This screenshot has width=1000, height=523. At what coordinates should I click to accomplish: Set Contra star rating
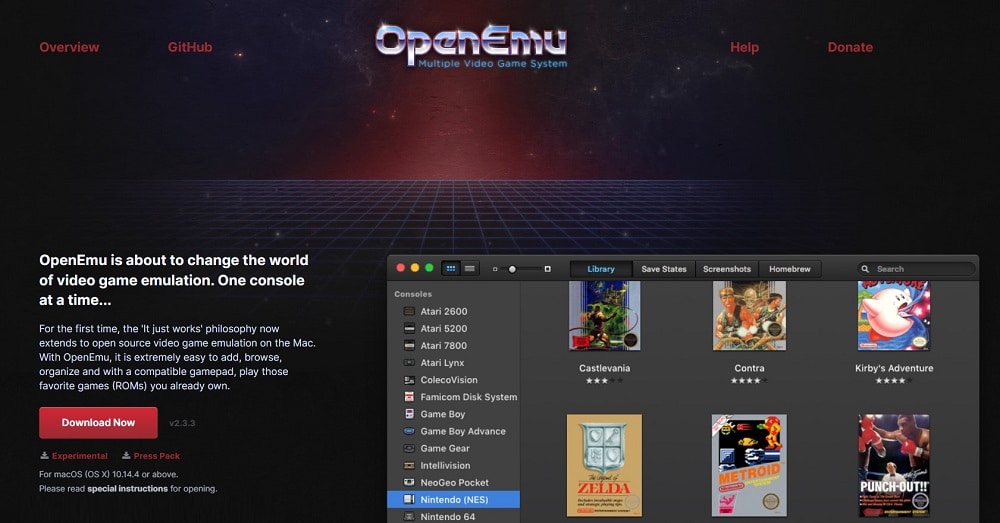[749, 381]
